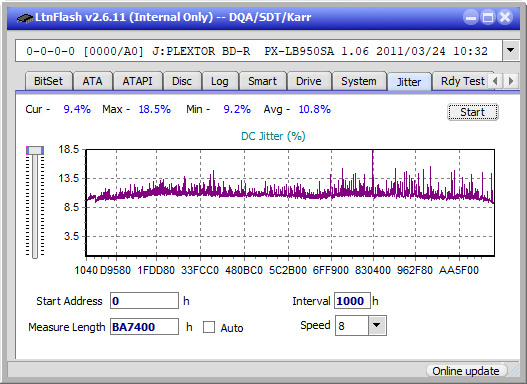Image resolution: width=527 pixels, height=384 pixels.
Task: Select the Rdy Test tab
Action: pyautogui.click(x=462, y=81)
